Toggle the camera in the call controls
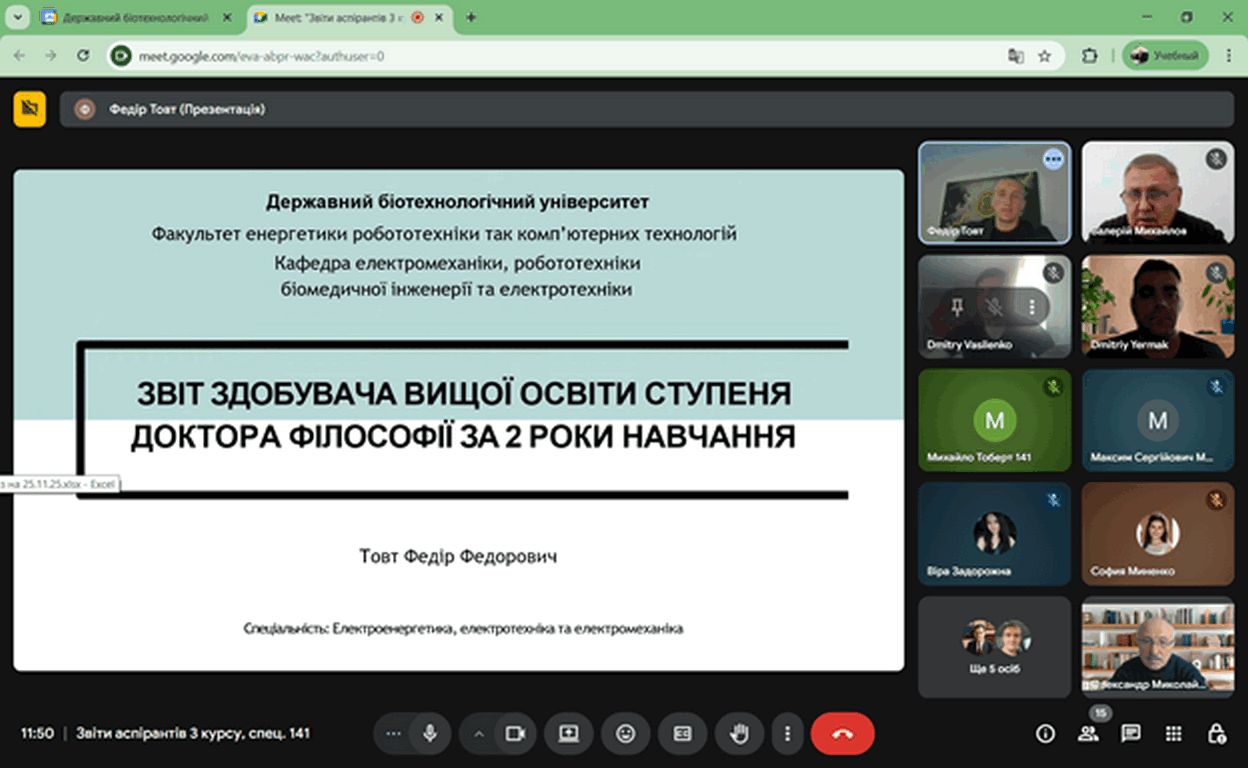Image resolution: width=1248 pixels, height=768 pixels. coord(515,733)
